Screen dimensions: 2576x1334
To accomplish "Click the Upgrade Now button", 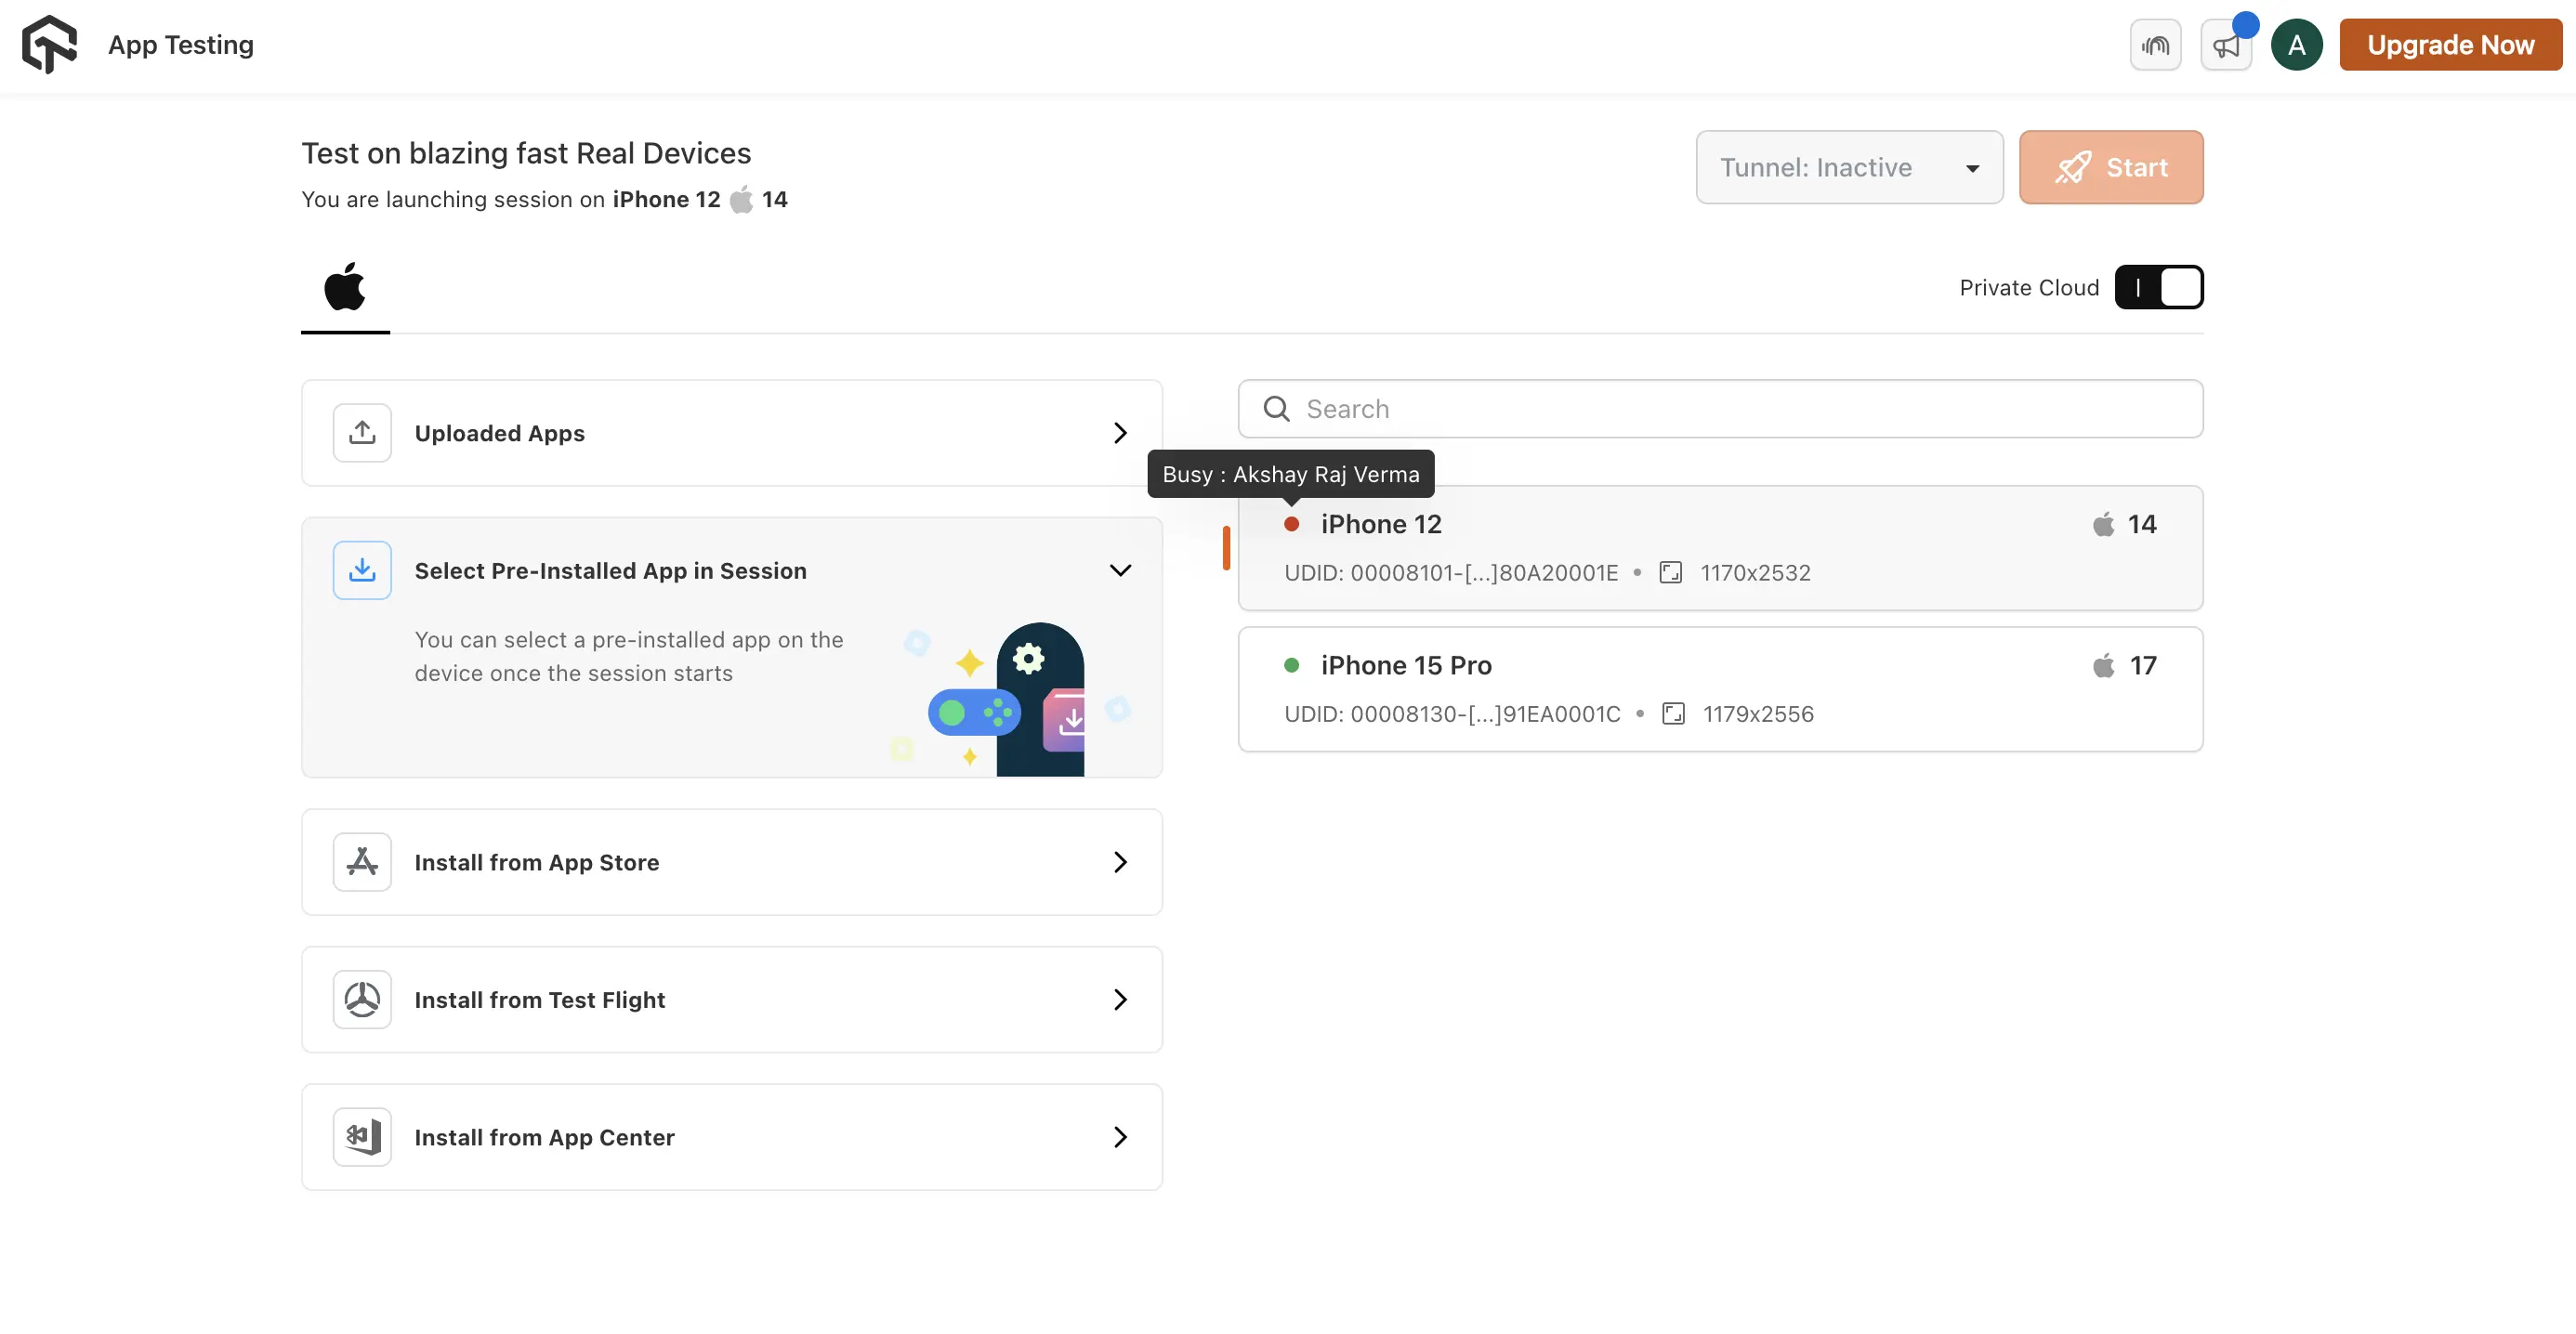I will click(x=2450, y=46).
